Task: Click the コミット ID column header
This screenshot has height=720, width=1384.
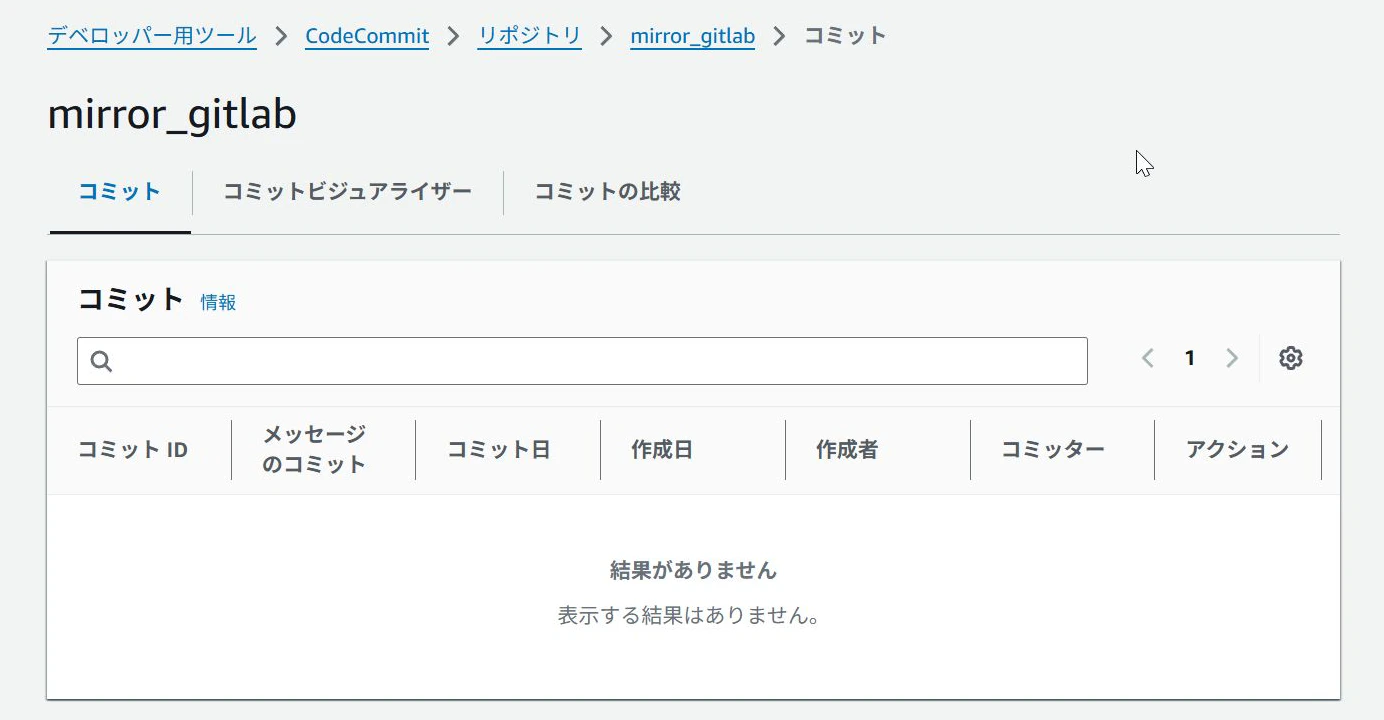Action: coord(133,450)
